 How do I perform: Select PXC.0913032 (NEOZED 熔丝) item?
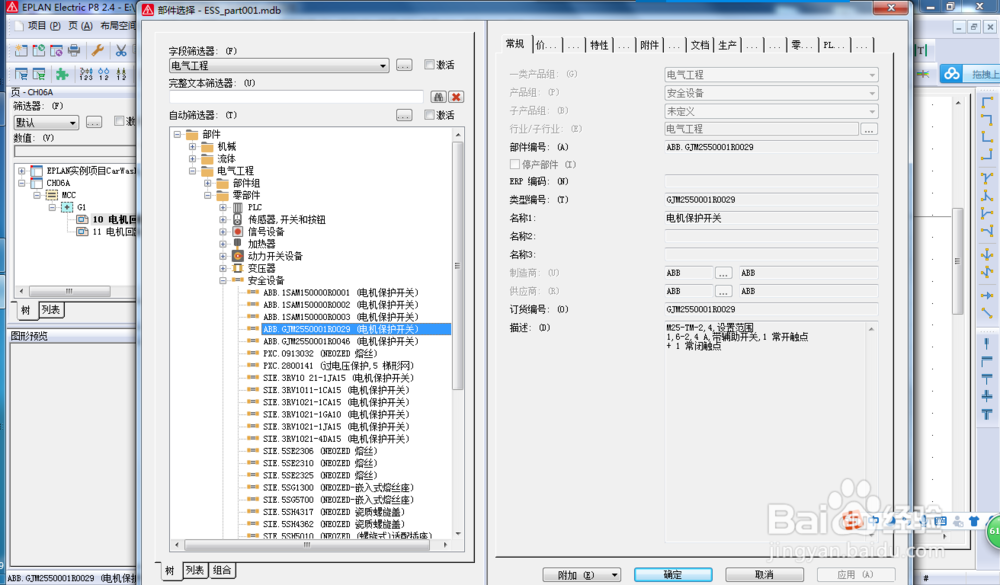point(320,353)
